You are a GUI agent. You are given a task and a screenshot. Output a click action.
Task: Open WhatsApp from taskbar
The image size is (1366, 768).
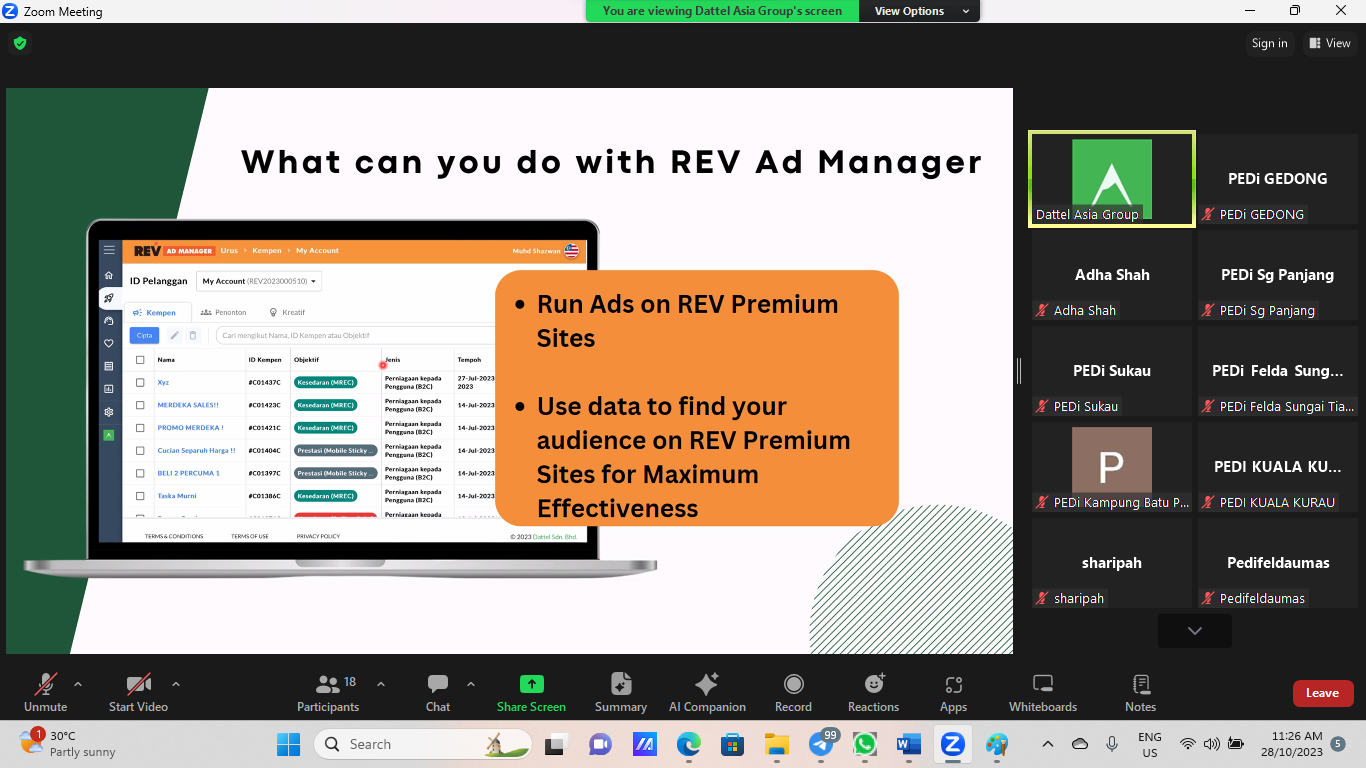pyautogui.click(x=865, y=744)
